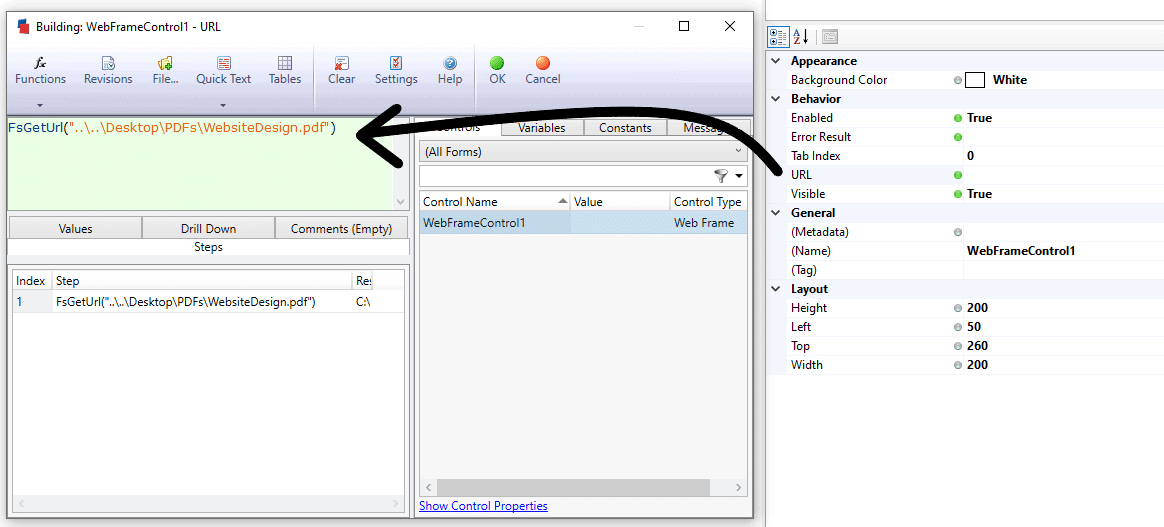
Task: Click the Tab Index value 0
Action: click(x=970, y=156)
